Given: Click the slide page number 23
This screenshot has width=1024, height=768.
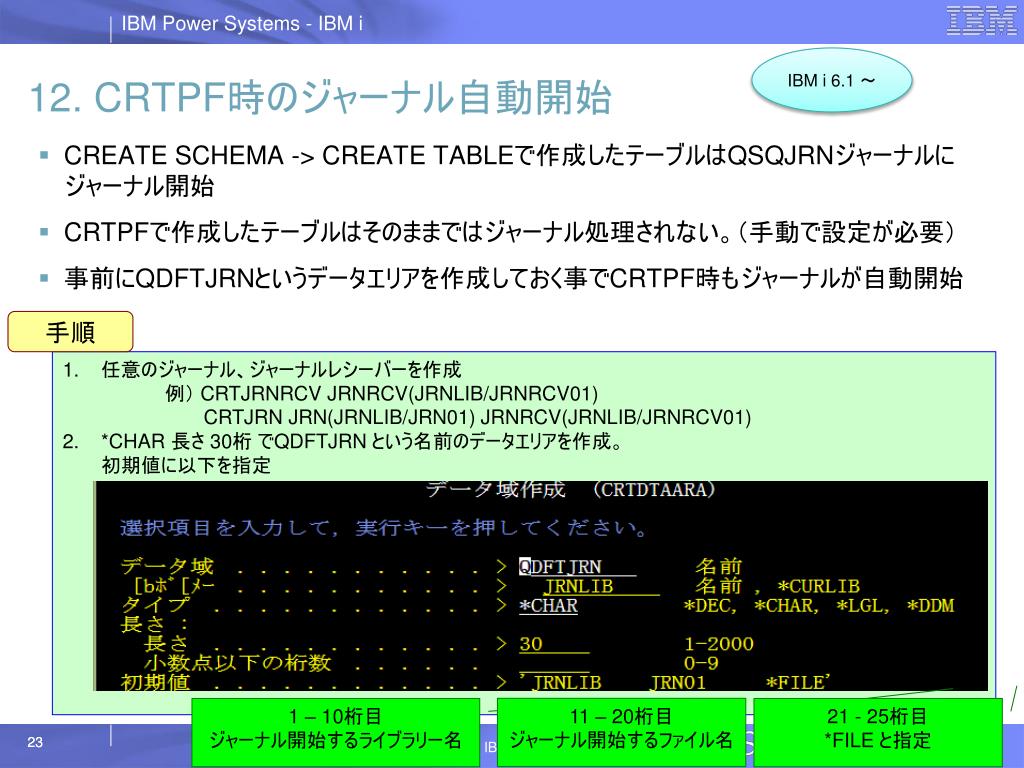Looking at the screenshot, I should (35, 743).
